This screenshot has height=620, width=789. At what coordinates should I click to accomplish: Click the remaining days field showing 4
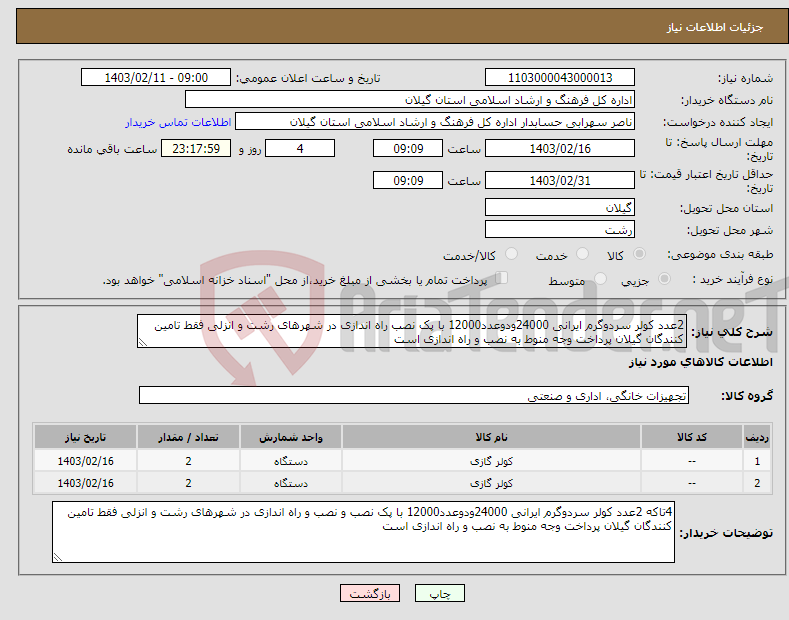tap(300, 148)
